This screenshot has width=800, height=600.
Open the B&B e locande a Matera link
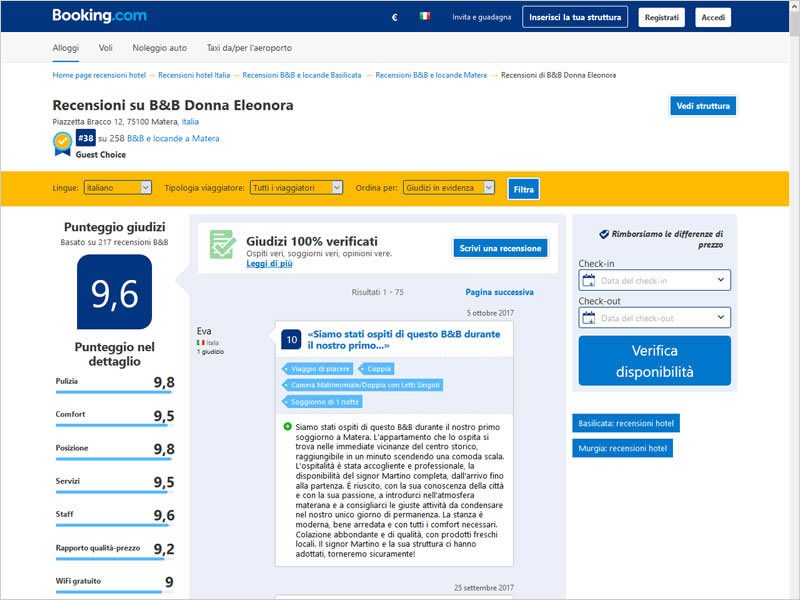(173, 138)
